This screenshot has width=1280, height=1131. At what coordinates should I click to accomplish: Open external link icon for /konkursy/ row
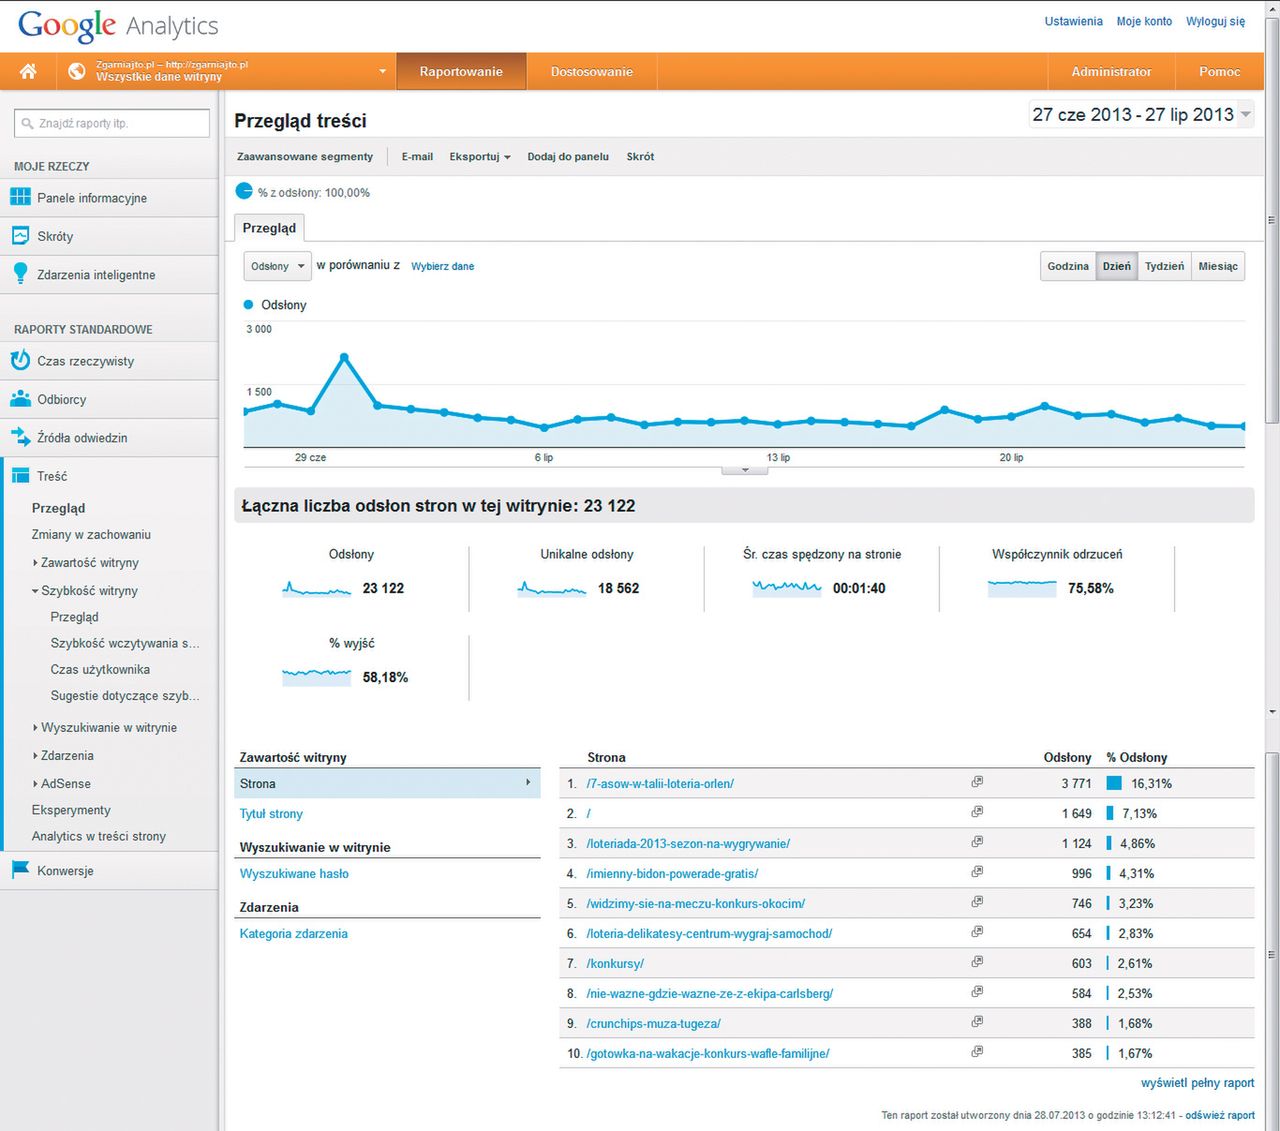pos(977,962)
